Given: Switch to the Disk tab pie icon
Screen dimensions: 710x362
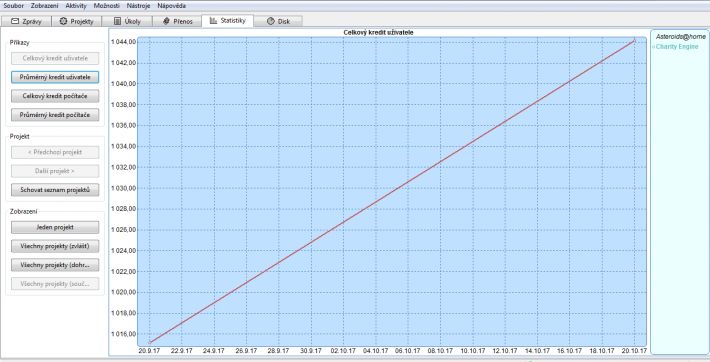Looking at the screenshot, I should pos(271,21).
